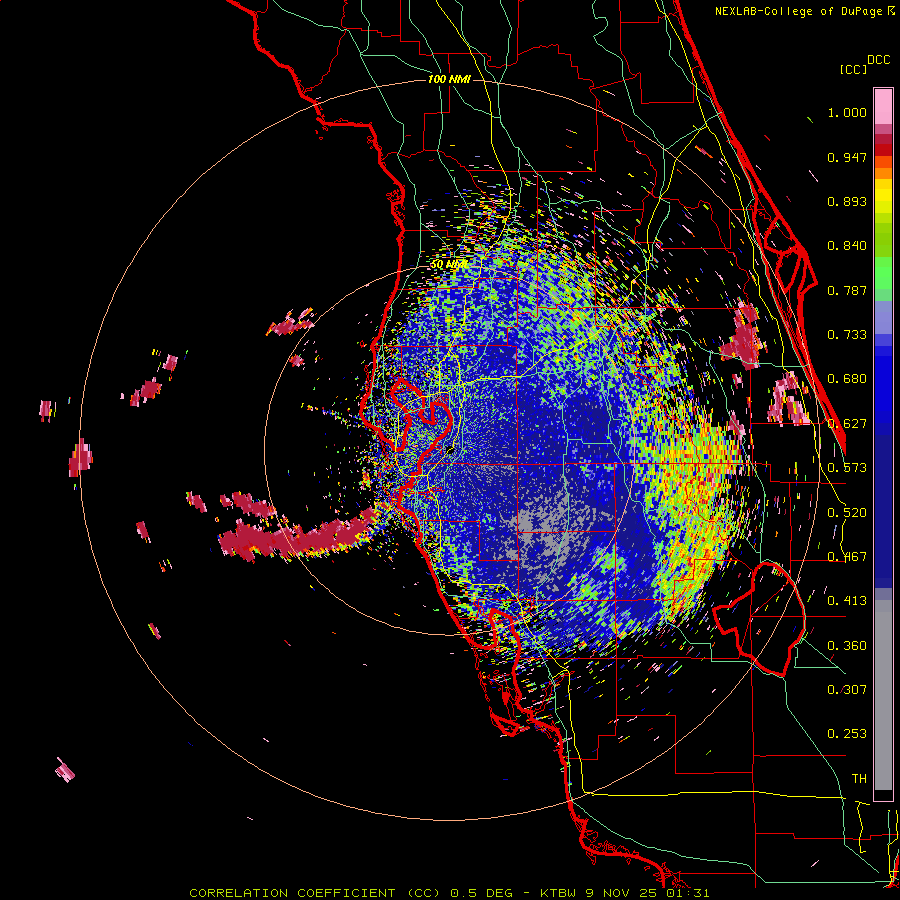Click the TH threshold label on legend
Image resolution: width=900 pixels, height=900 pixels.
pyautogui.click(x=859, y=779)
